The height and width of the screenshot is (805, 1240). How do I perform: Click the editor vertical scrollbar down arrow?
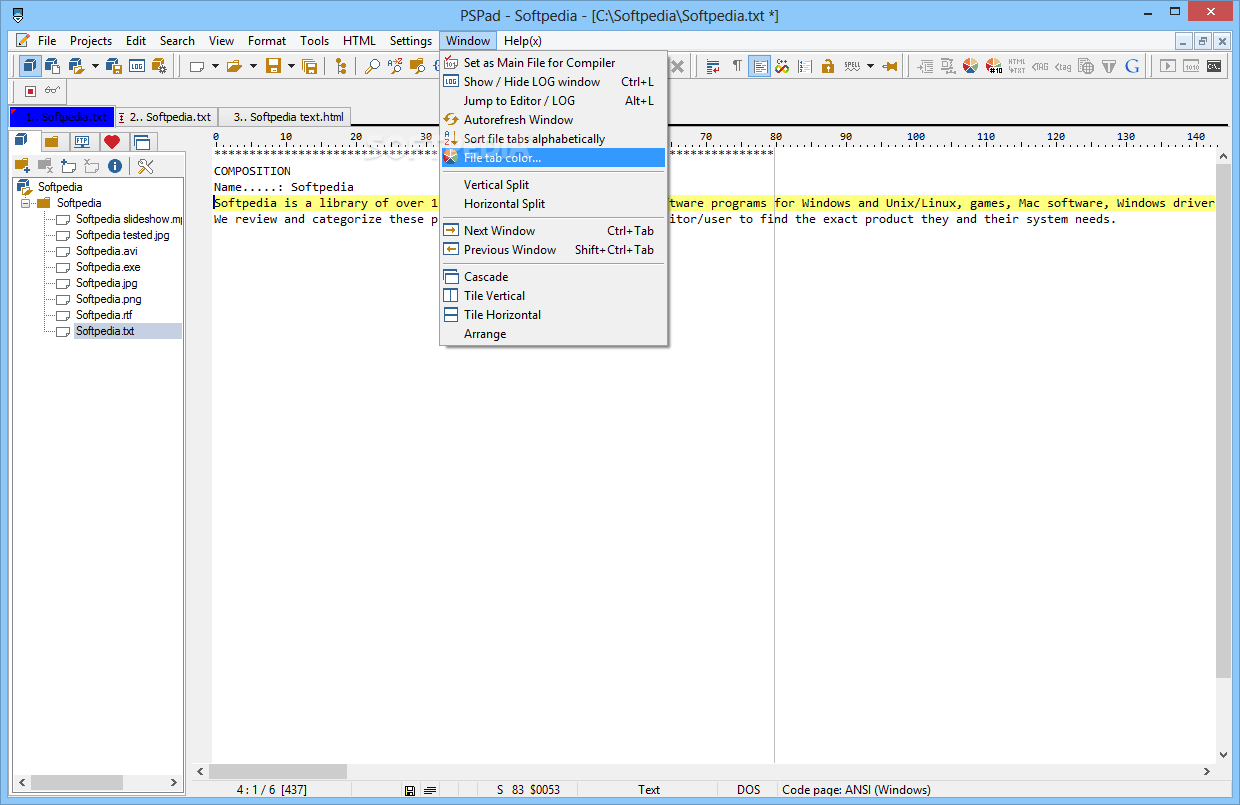(1223, 756)
